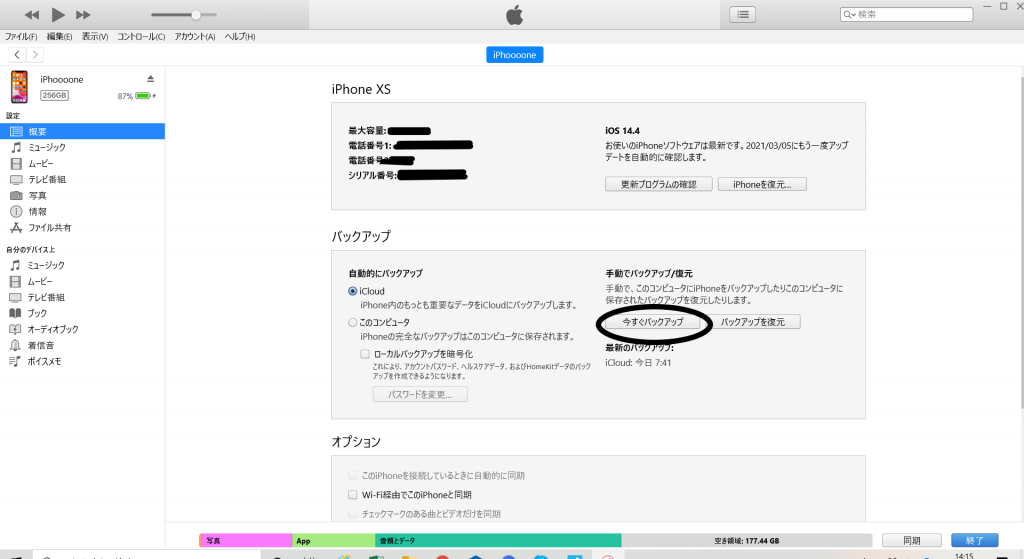Open the コントロール(C) menu
The height and width of the screenshot is (559, 1024).
click(x=141, y=37)
